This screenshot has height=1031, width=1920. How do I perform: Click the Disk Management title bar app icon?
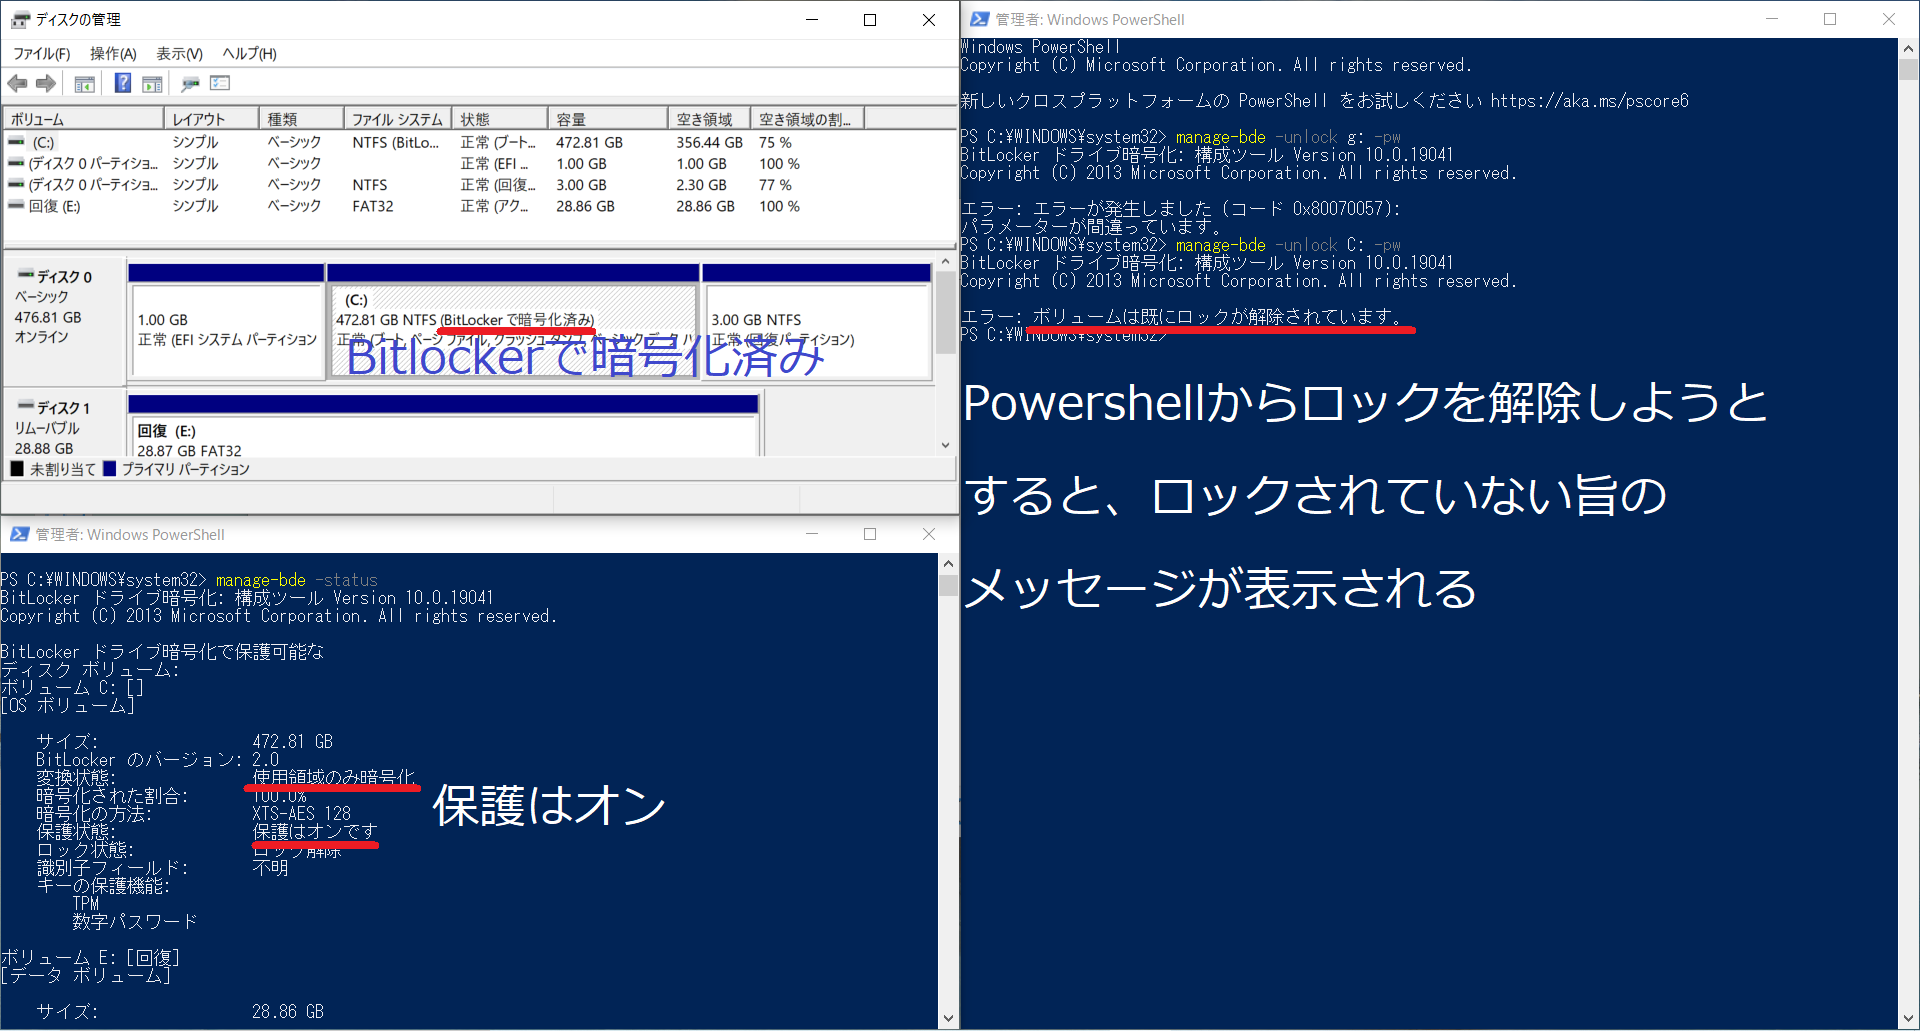point(20,19)
